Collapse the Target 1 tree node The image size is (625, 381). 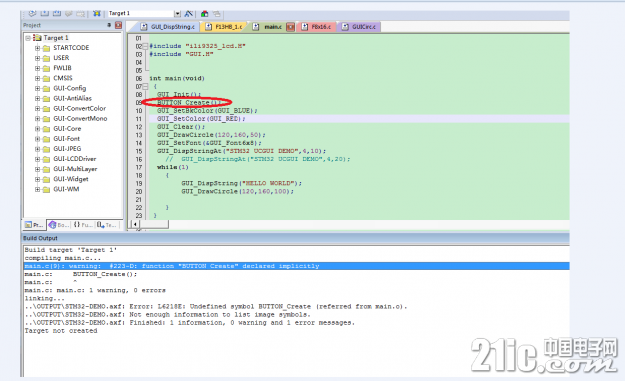28,38
